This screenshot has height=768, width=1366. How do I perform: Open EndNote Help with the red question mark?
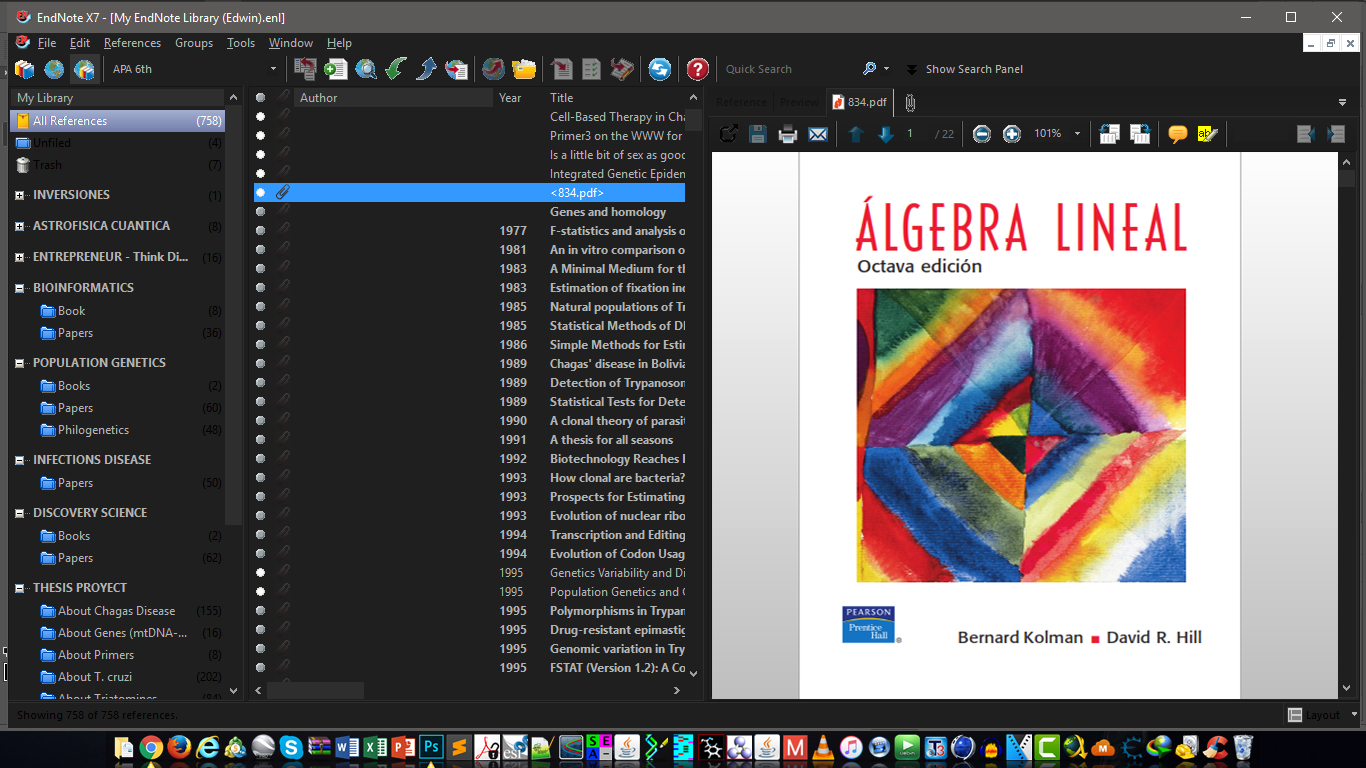click(698, 69)
